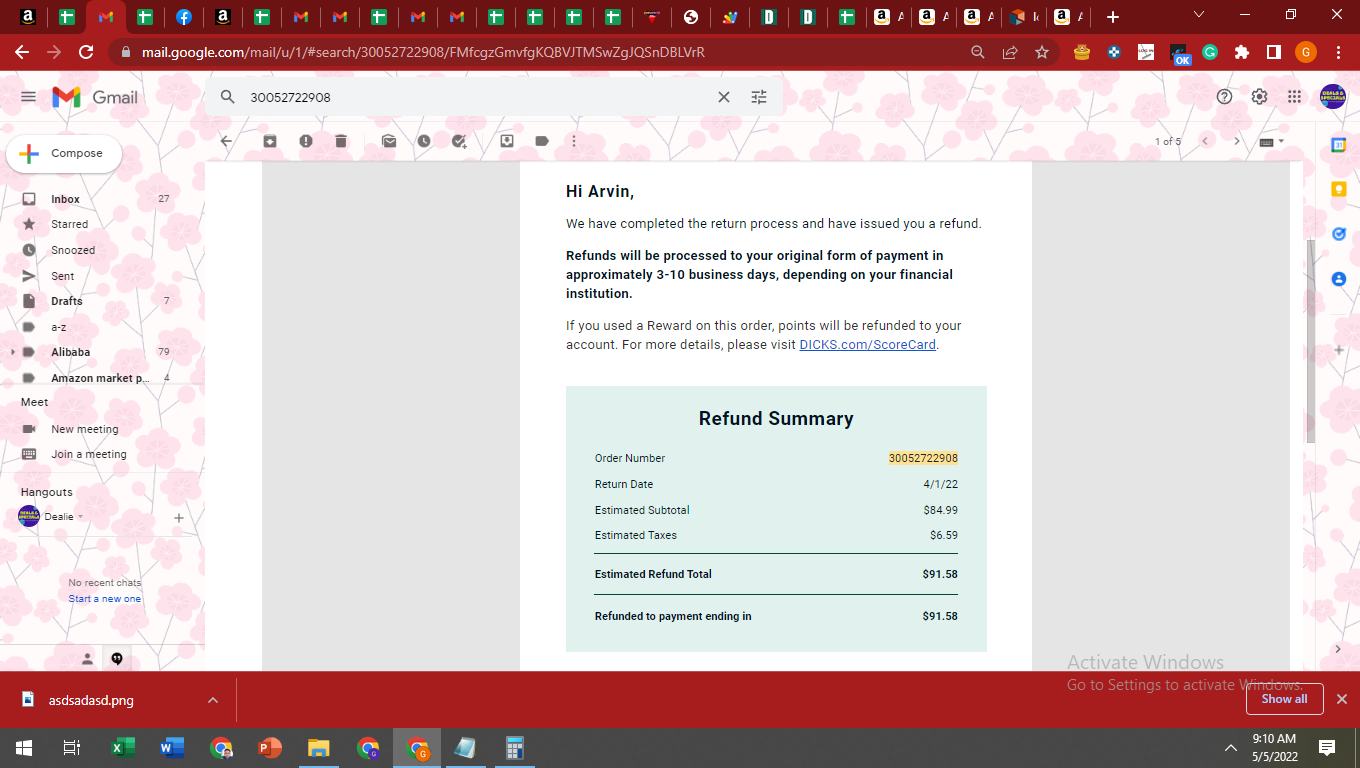This screenshot has height=768, width=1360.
Task: Open a new browser tab
Action: pos(1113,17)
